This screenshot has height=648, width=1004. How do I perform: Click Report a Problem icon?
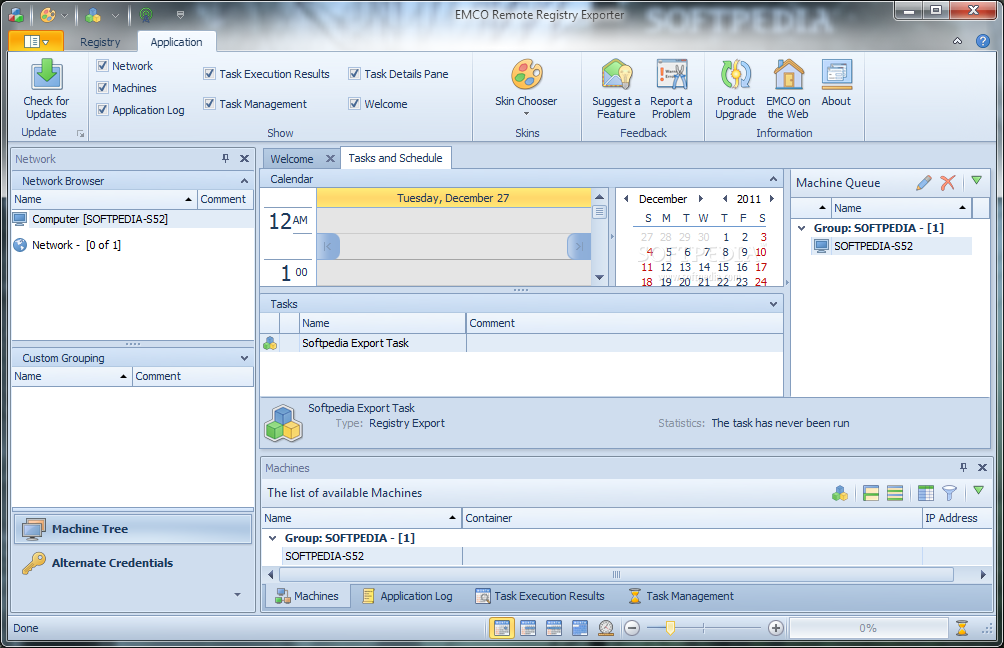671,75
